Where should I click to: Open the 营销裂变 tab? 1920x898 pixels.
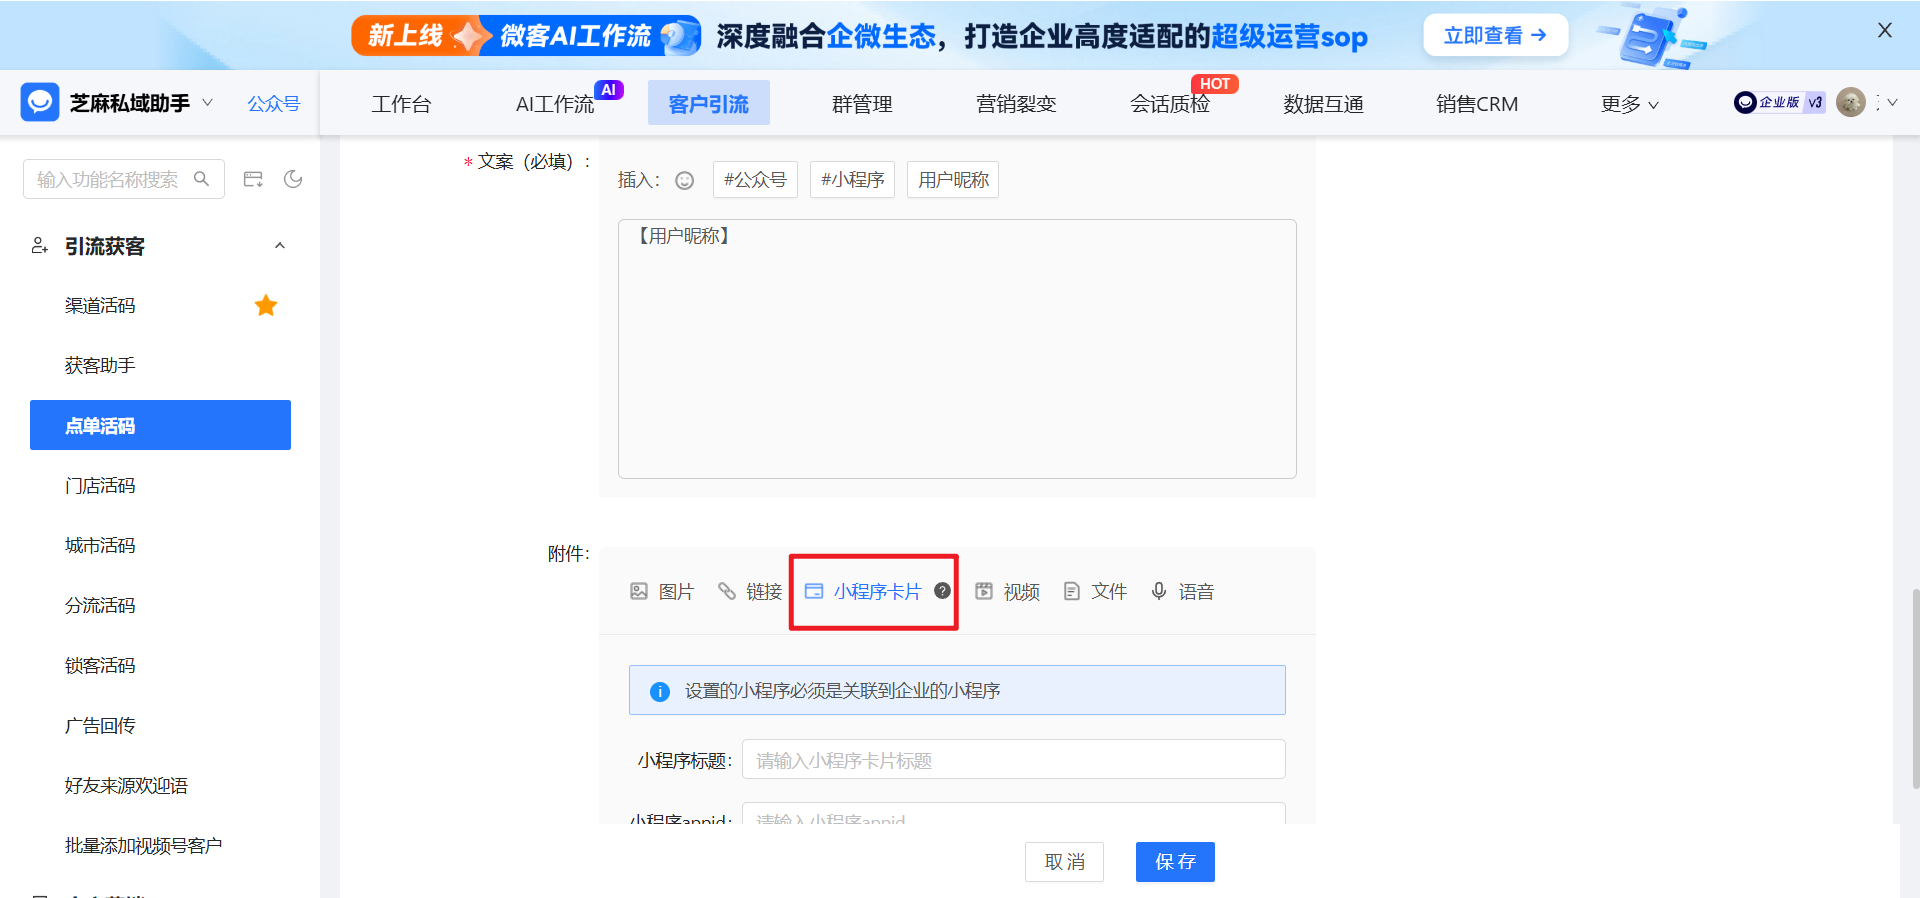(x=1016, y=104)
